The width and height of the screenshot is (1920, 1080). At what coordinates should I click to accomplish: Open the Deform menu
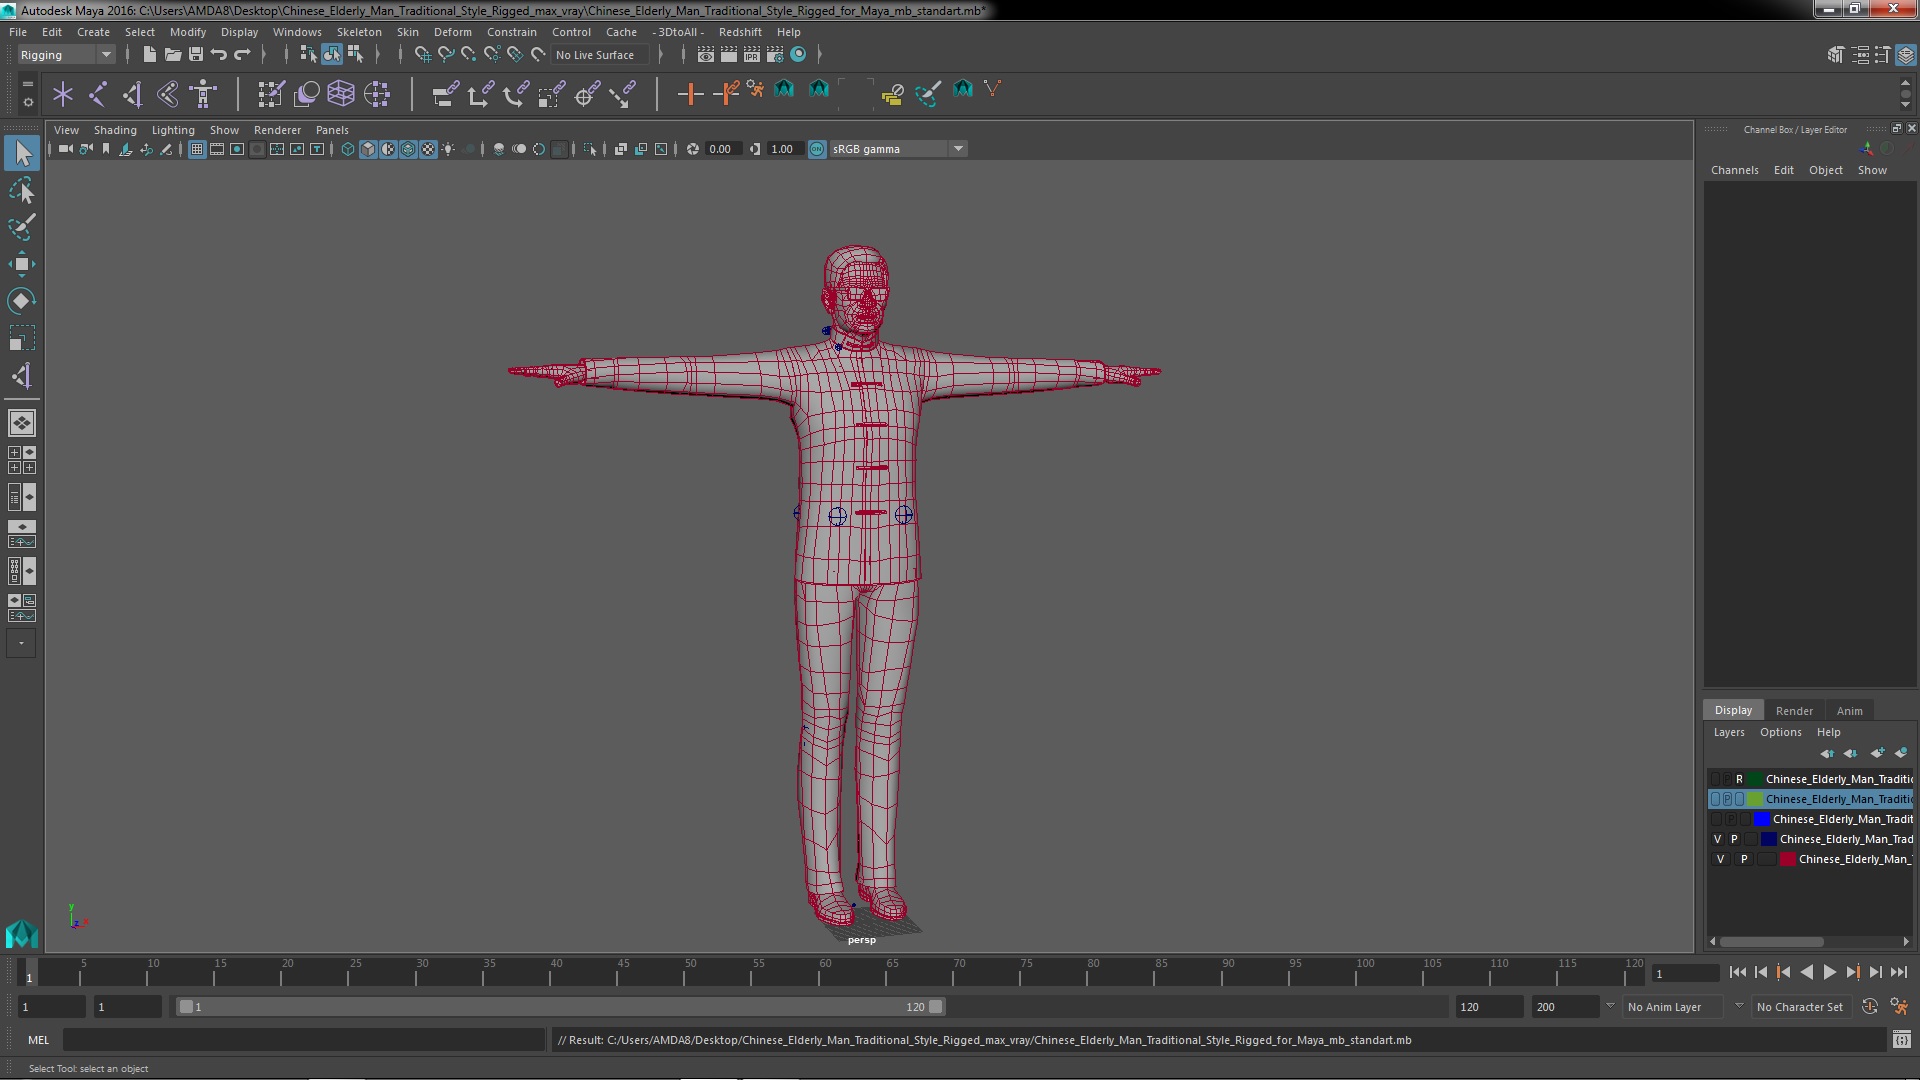click(x=452, y=32)
